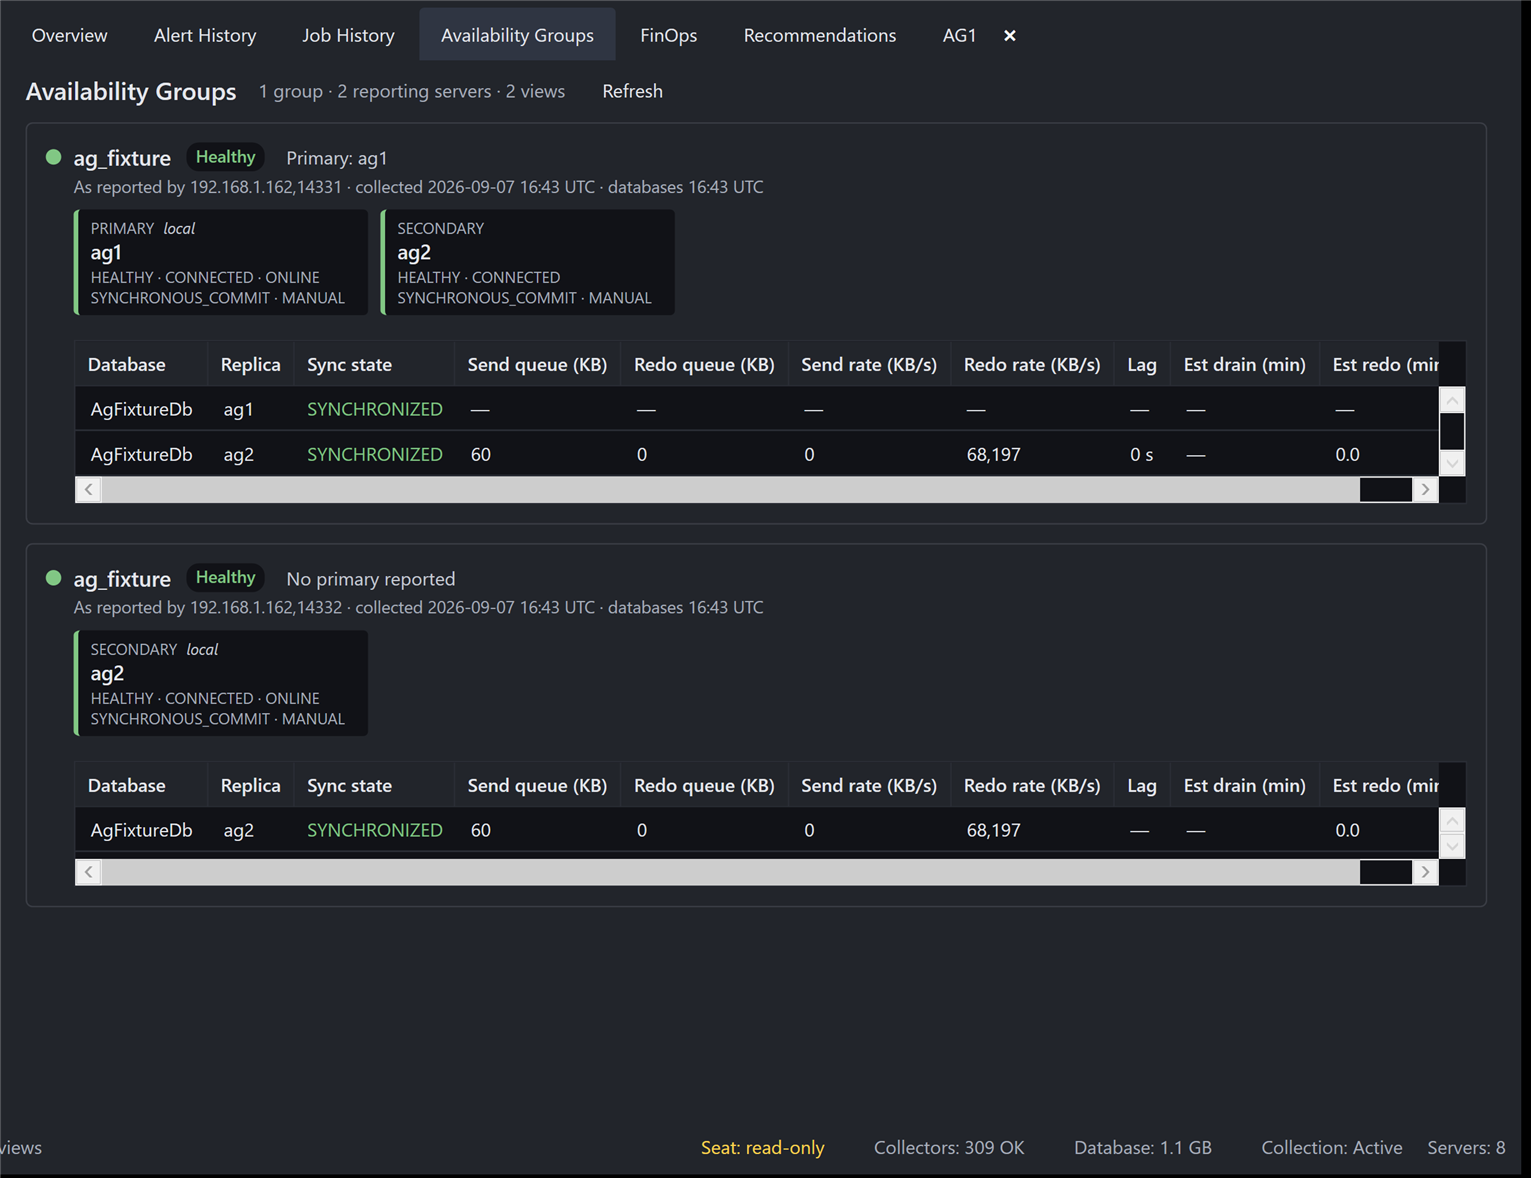Click left scroll arrow in No primary reported group's table

pos(89,872)
